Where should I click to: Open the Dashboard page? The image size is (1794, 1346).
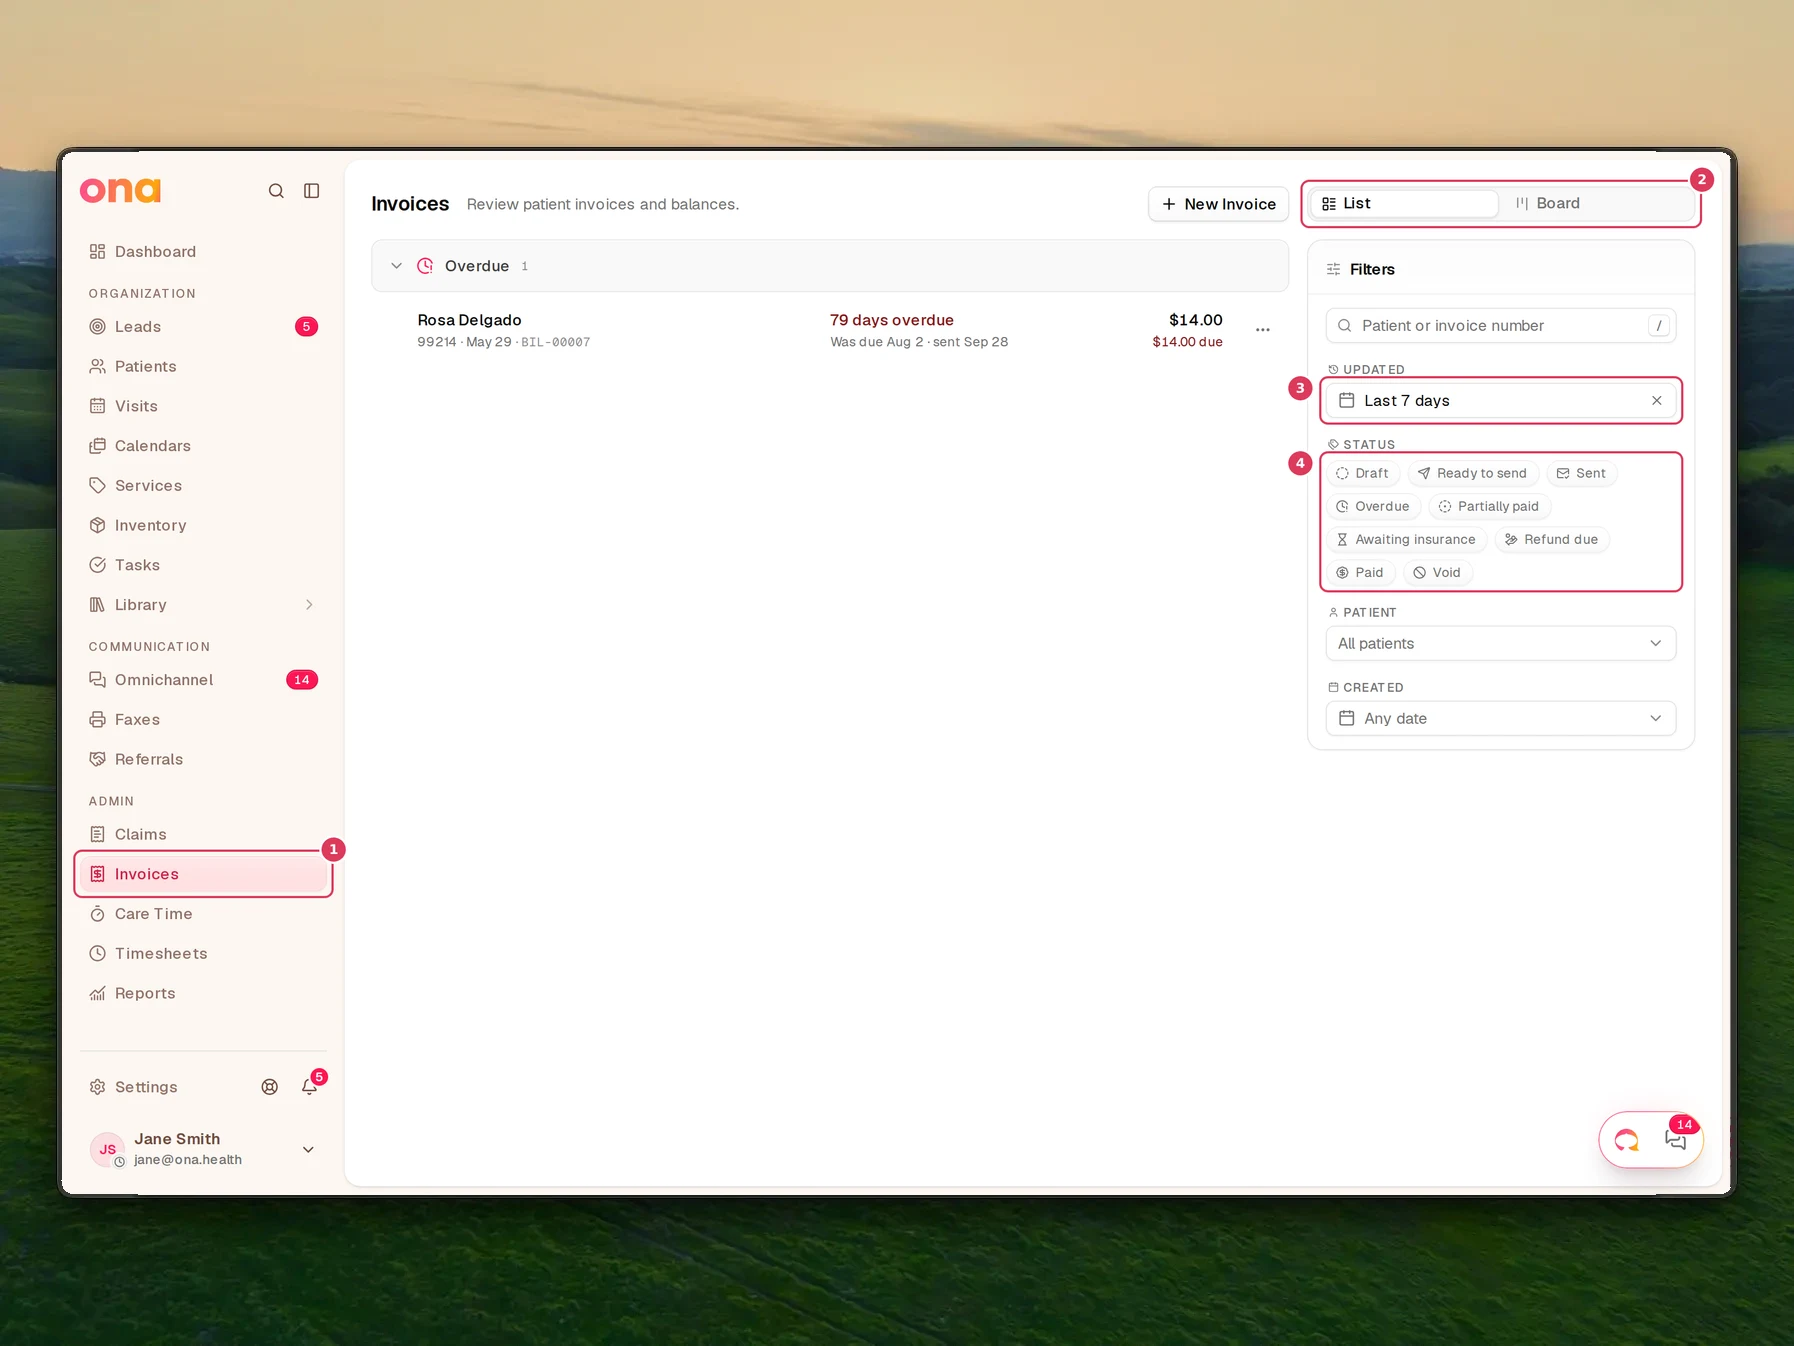point(203,252)
